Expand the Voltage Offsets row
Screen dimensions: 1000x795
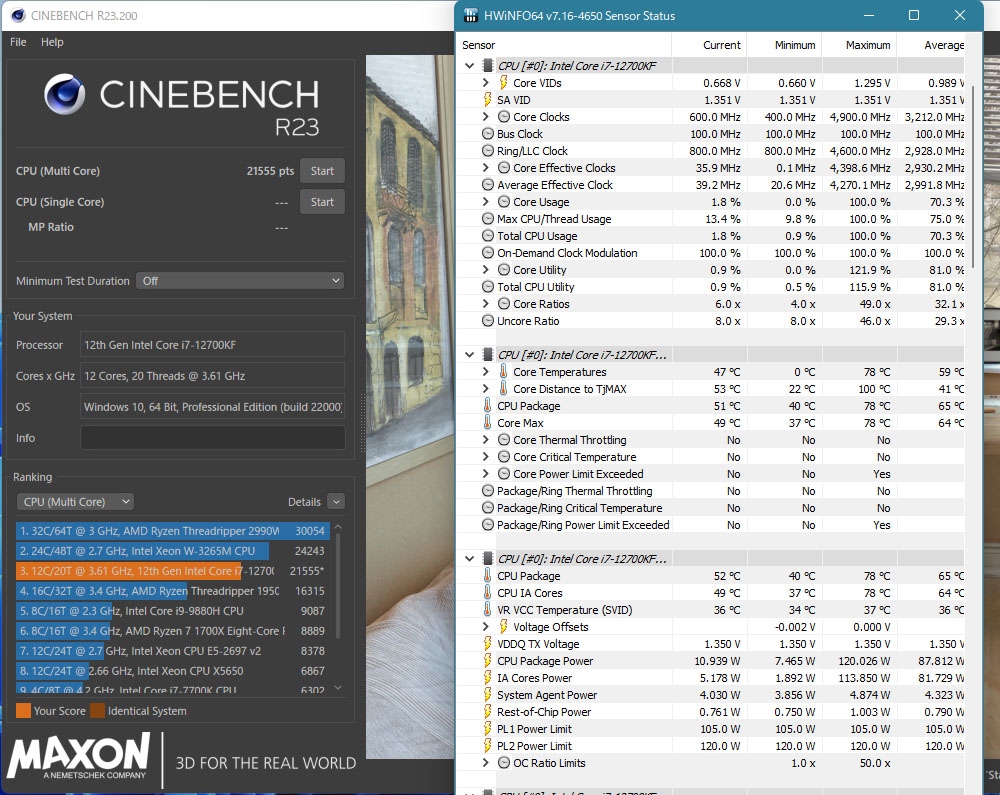(x=485, y=627)
